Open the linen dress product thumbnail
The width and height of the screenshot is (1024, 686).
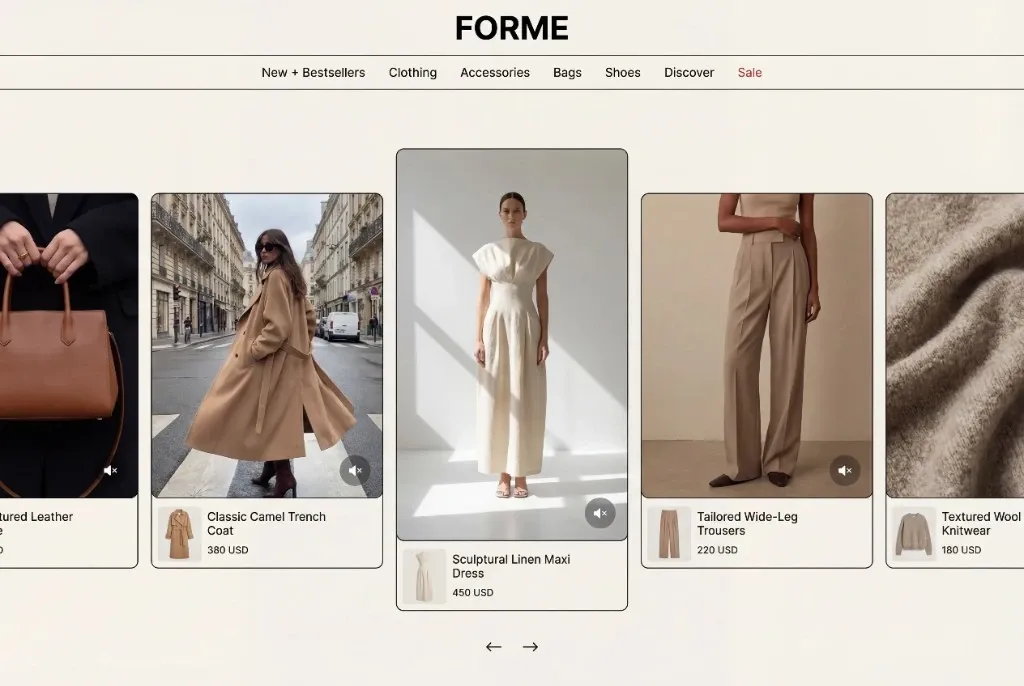click(424, 576)
